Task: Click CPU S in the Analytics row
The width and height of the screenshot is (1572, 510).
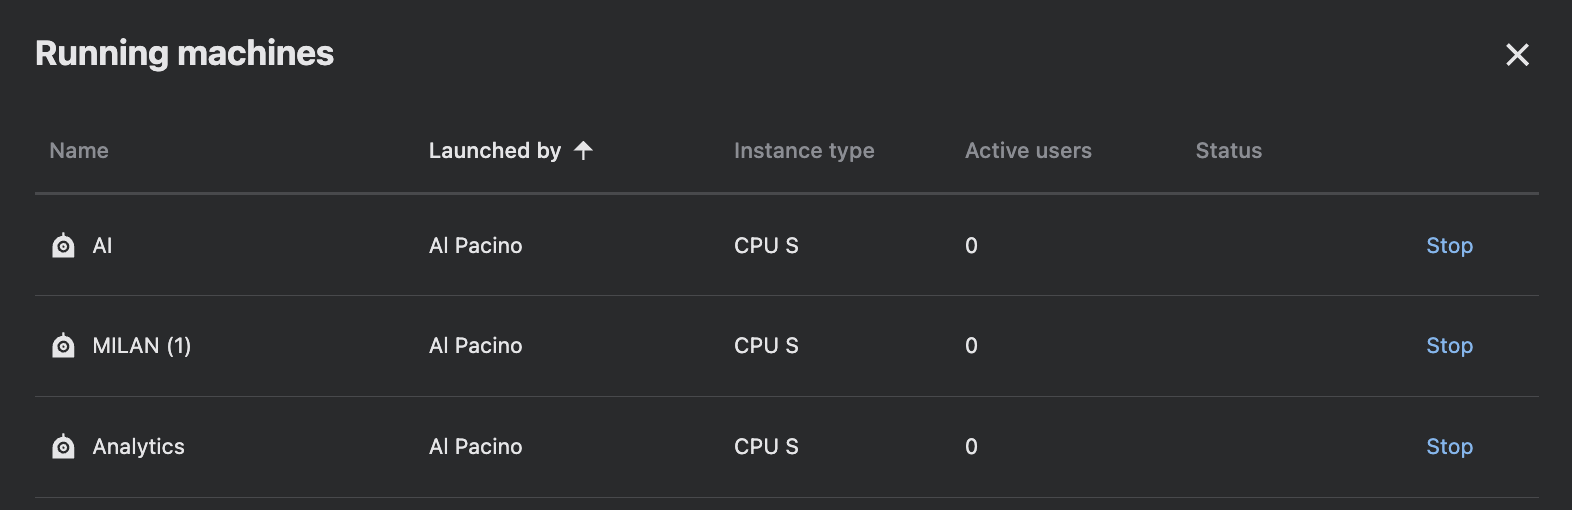Action: click(766, 446)
